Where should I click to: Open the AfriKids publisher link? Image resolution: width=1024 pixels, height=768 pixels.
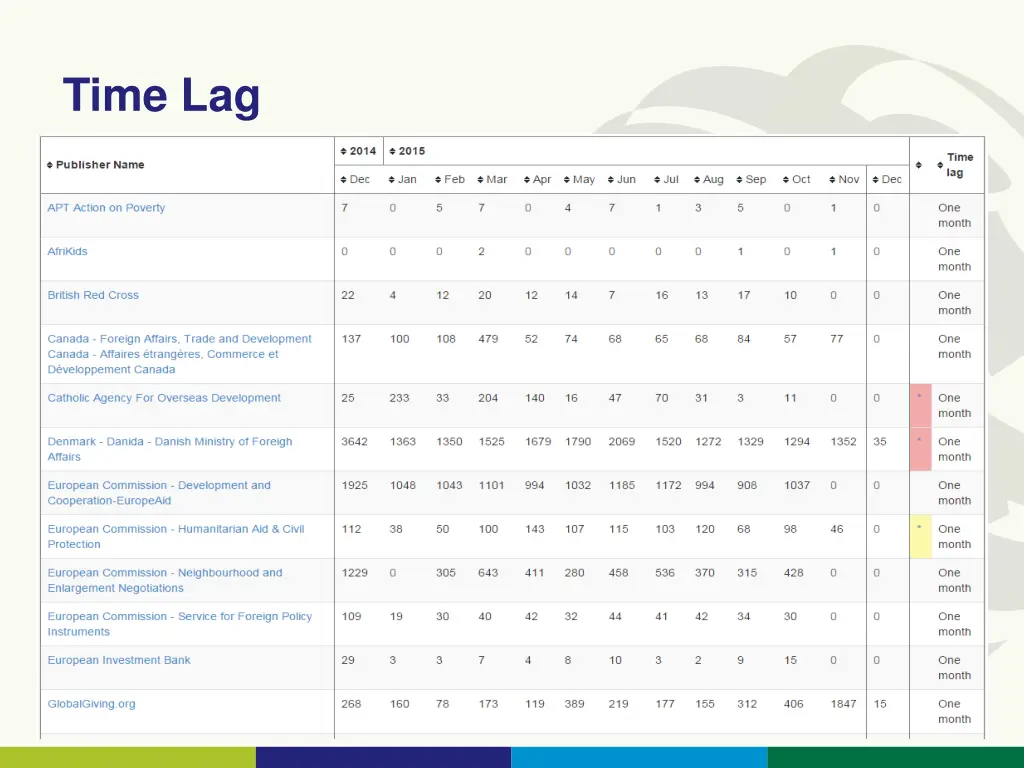67,251
